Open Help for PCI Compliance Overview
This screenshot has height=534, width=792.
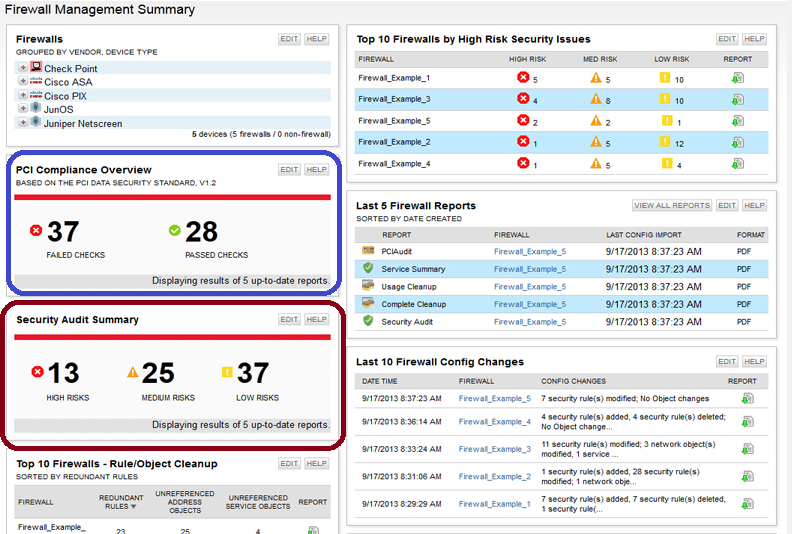pyautogui.click(x=317, y=170)
